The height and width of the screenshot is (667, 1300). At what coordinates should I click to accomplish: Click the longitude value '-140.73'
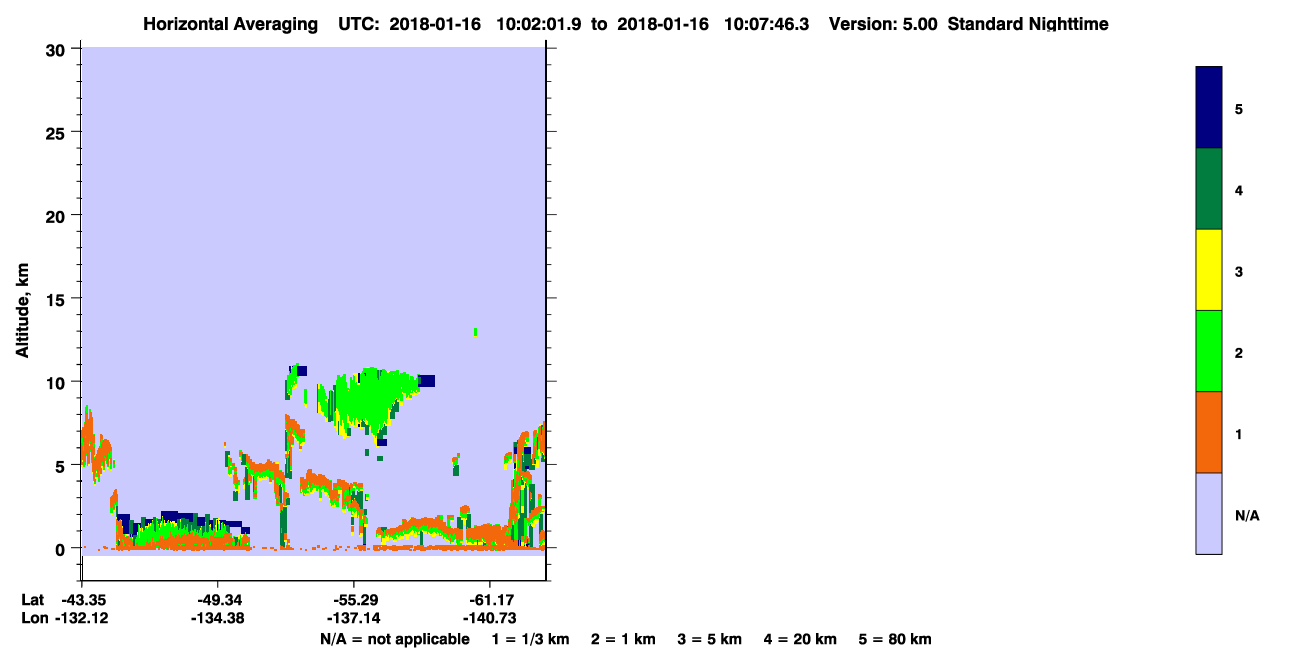tap(489, 618)
